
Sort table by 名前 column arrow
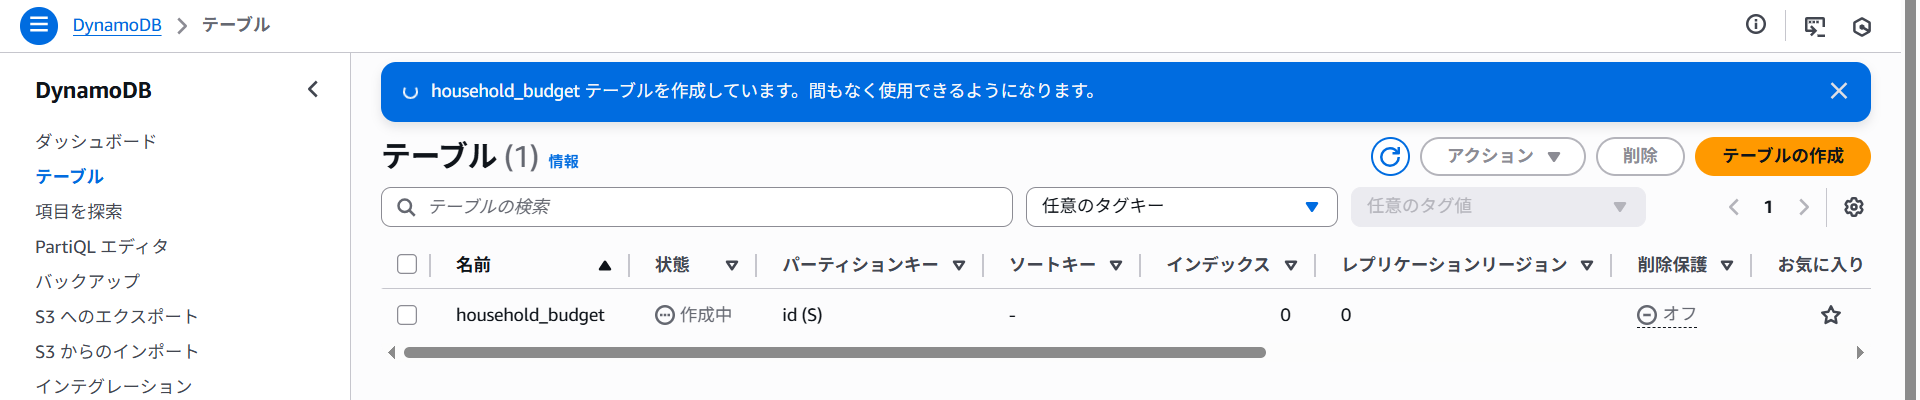point(604,265)
